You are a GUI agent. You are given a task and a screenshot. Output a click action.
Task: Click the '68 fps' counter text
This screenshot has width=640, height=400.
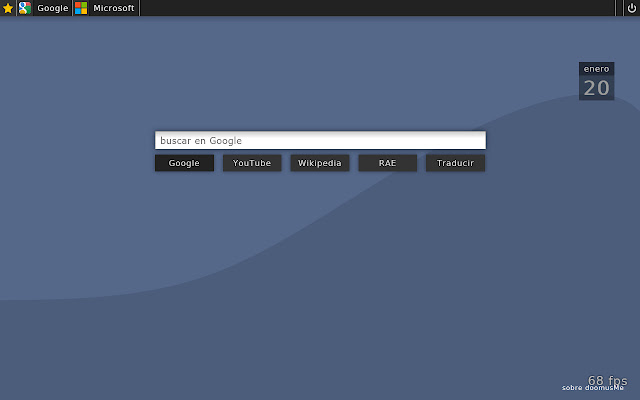[608, 381]
